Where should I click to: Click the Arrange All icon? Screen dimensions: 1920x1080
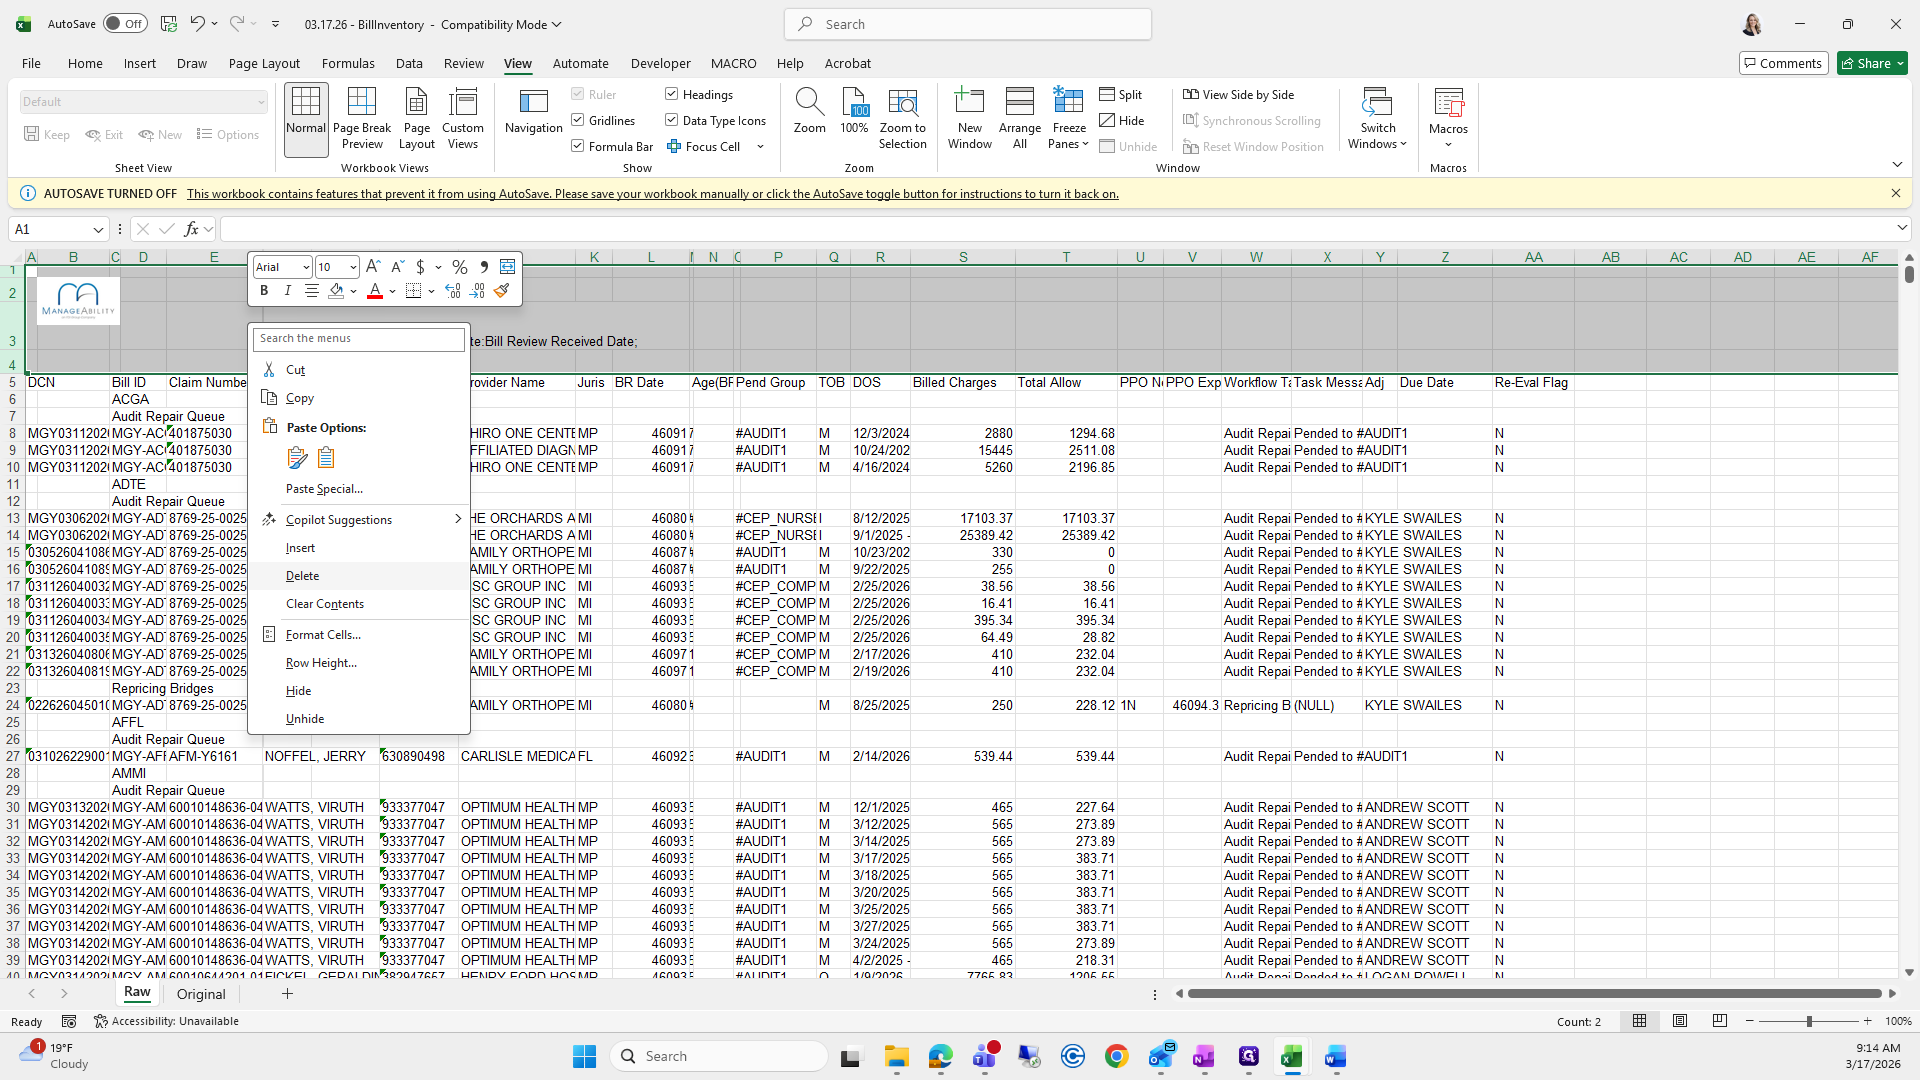(1019, 103)
